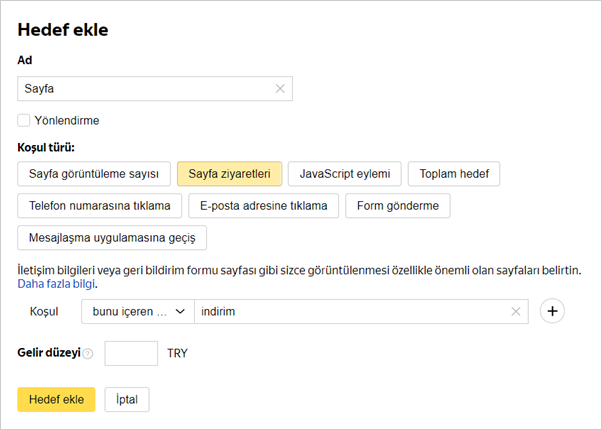Image resolution: width=602 pixels, height=430 pixels.
Task: Open the Gelir düzeyi help tooltip
Action: [x=88, y=354]
